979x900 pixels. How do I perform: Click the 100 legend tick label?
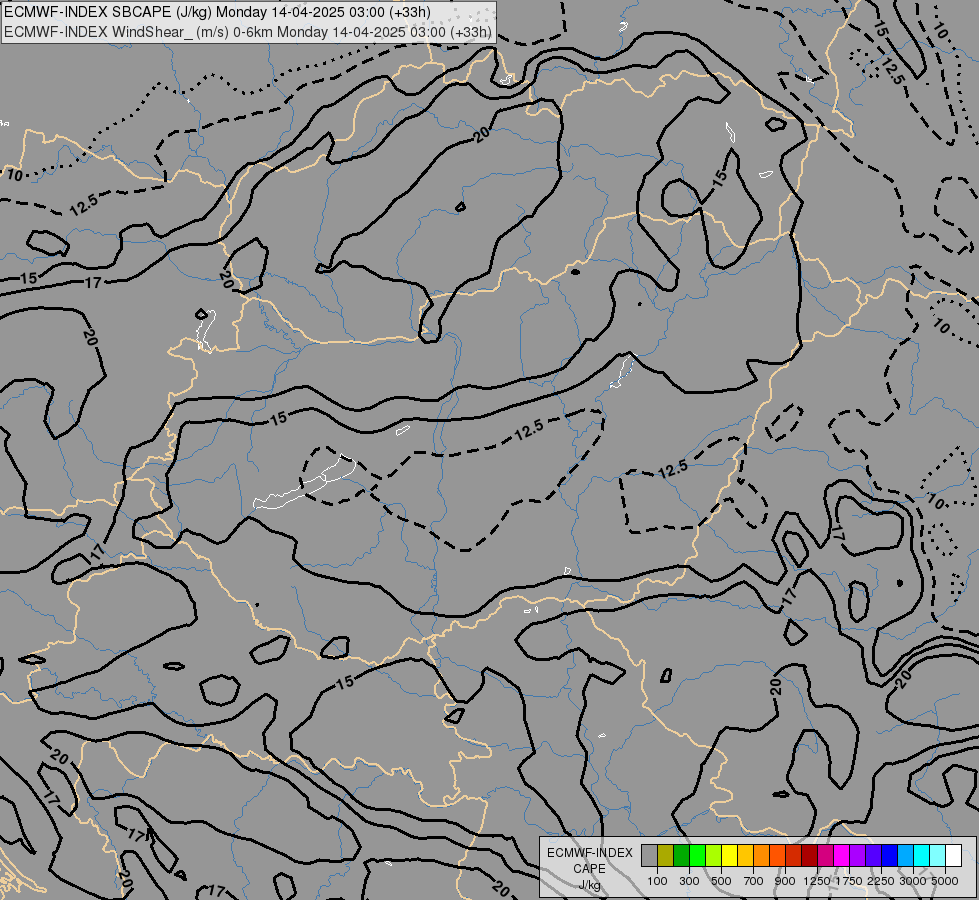click(657, 881)
